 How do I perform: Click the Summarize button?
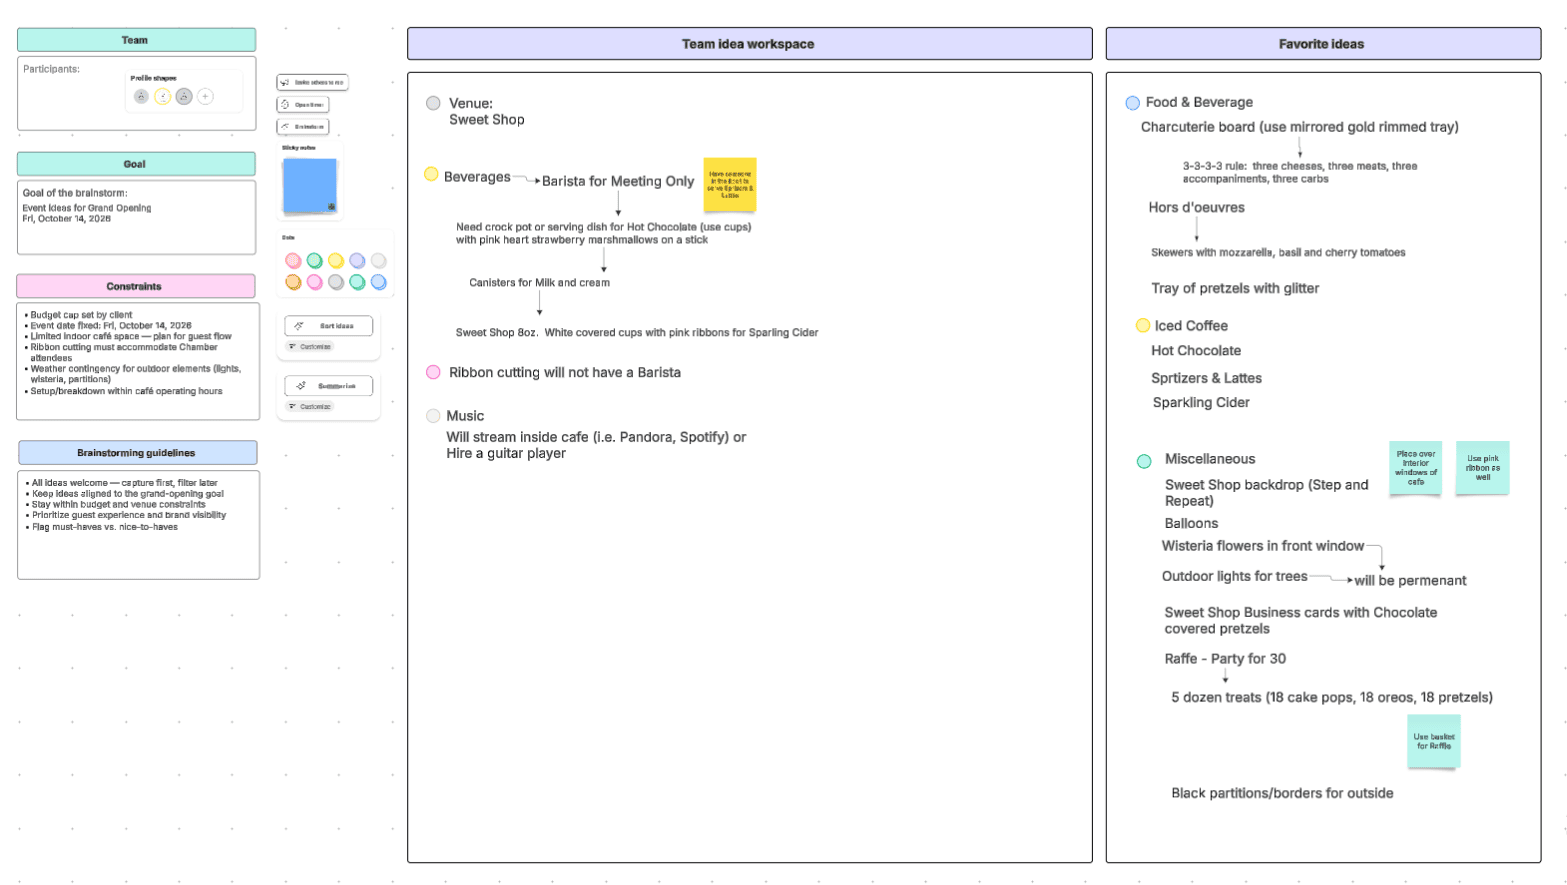[329, 386]
